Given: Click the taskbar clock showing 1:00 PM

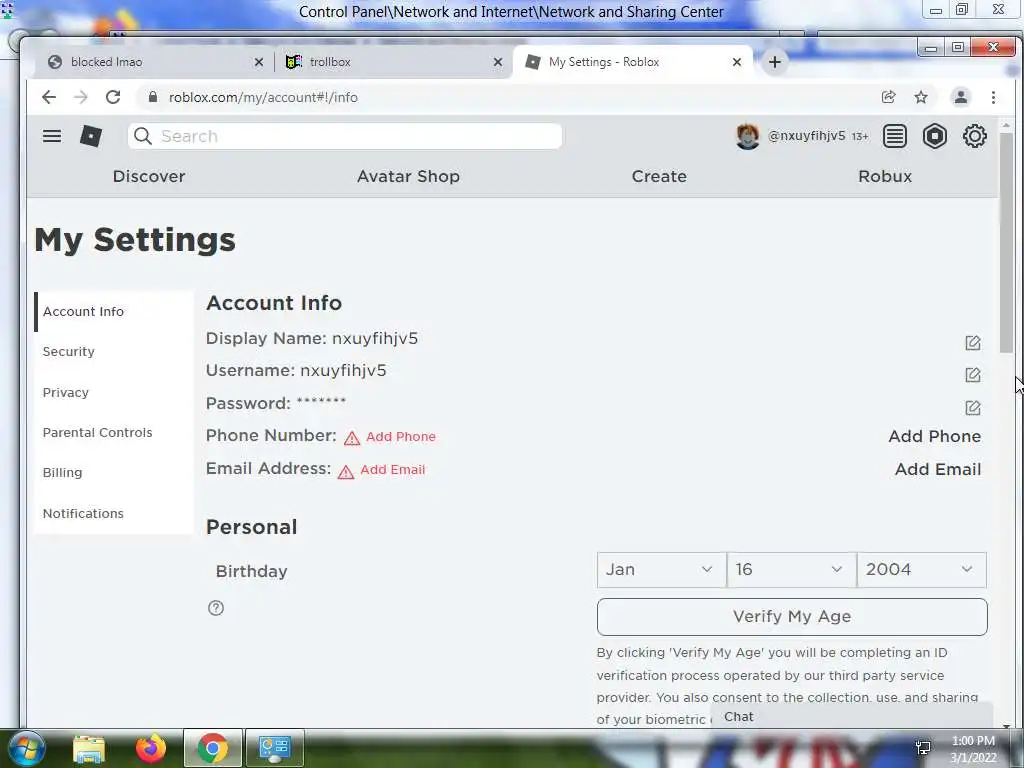Looking at the screenshot, I should pos(973,749).
